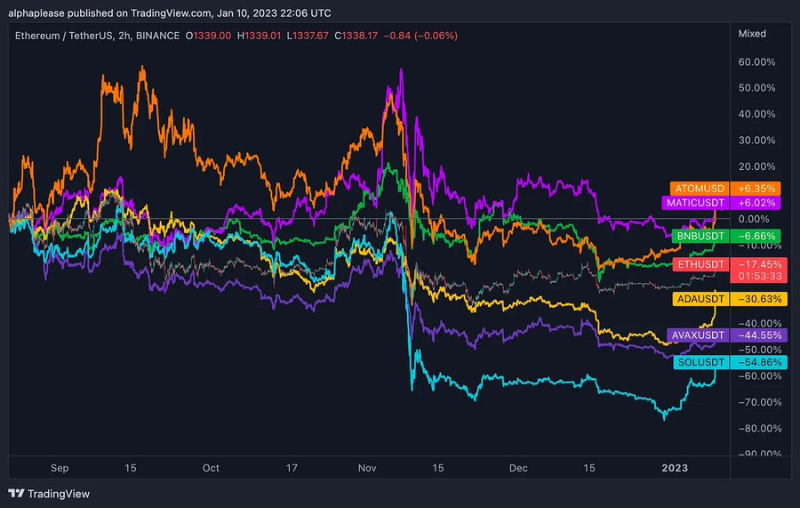Click the +6.35% ATOMUSD value tag
Image resolution: width=800 pixels, height=508 pixels.
759,189
